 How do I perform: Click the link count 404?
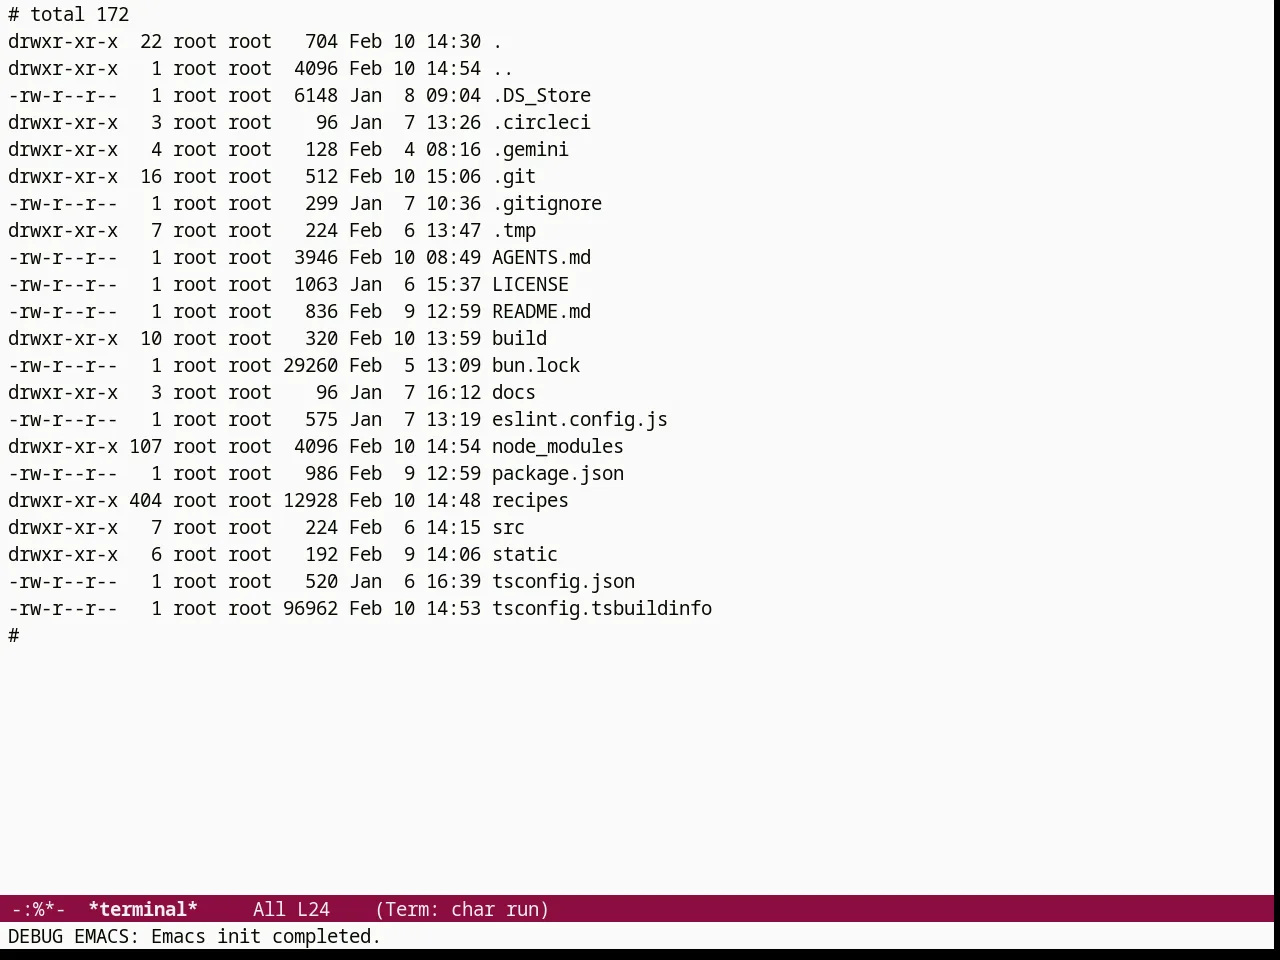click(145, 500)
